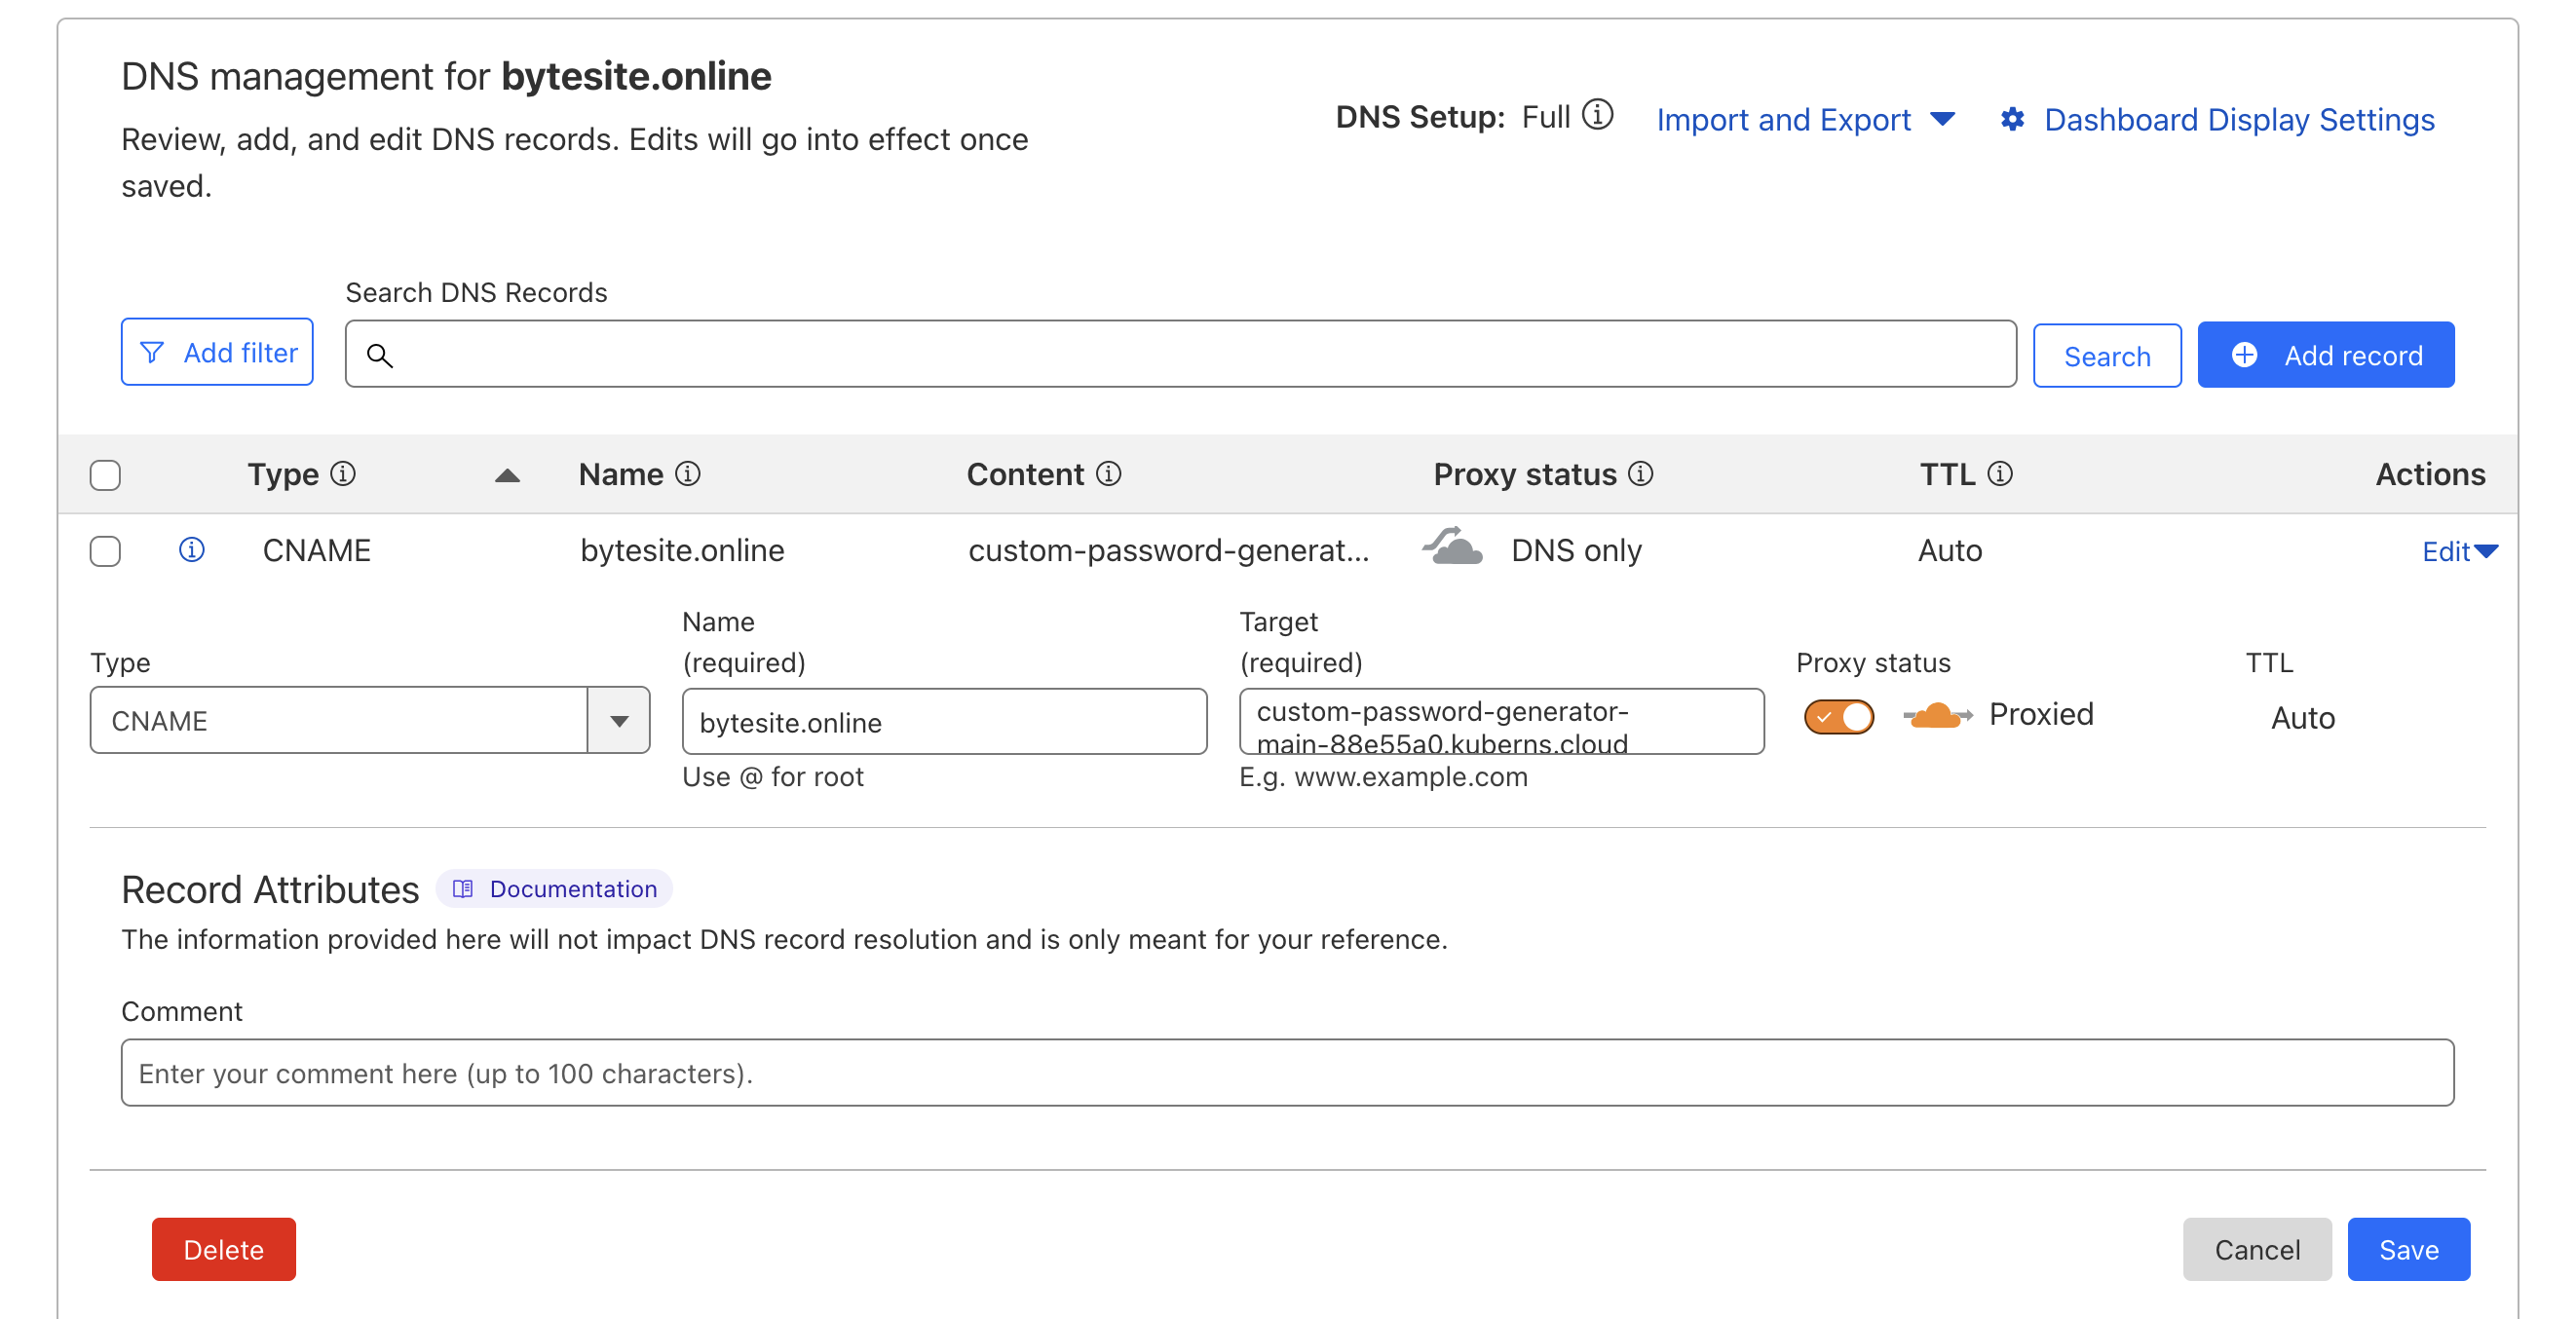
Task: Click the red Delete button
Action: tap(223, 1248)
